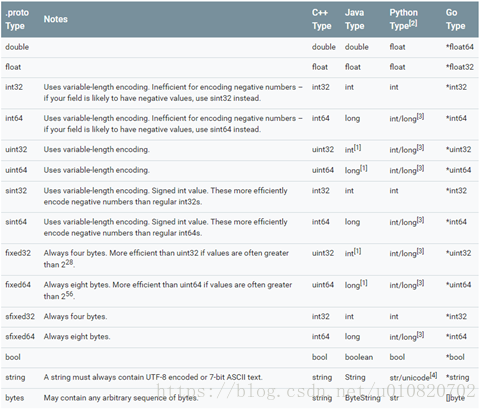Click the fixed32 note 'More efficient than uint32'
The image size is (487, 411).
click(x=166, y=258)
